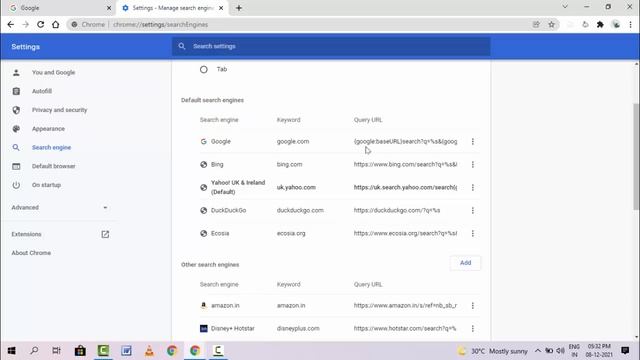Go back with the browser back arrow

coord(11,24)
